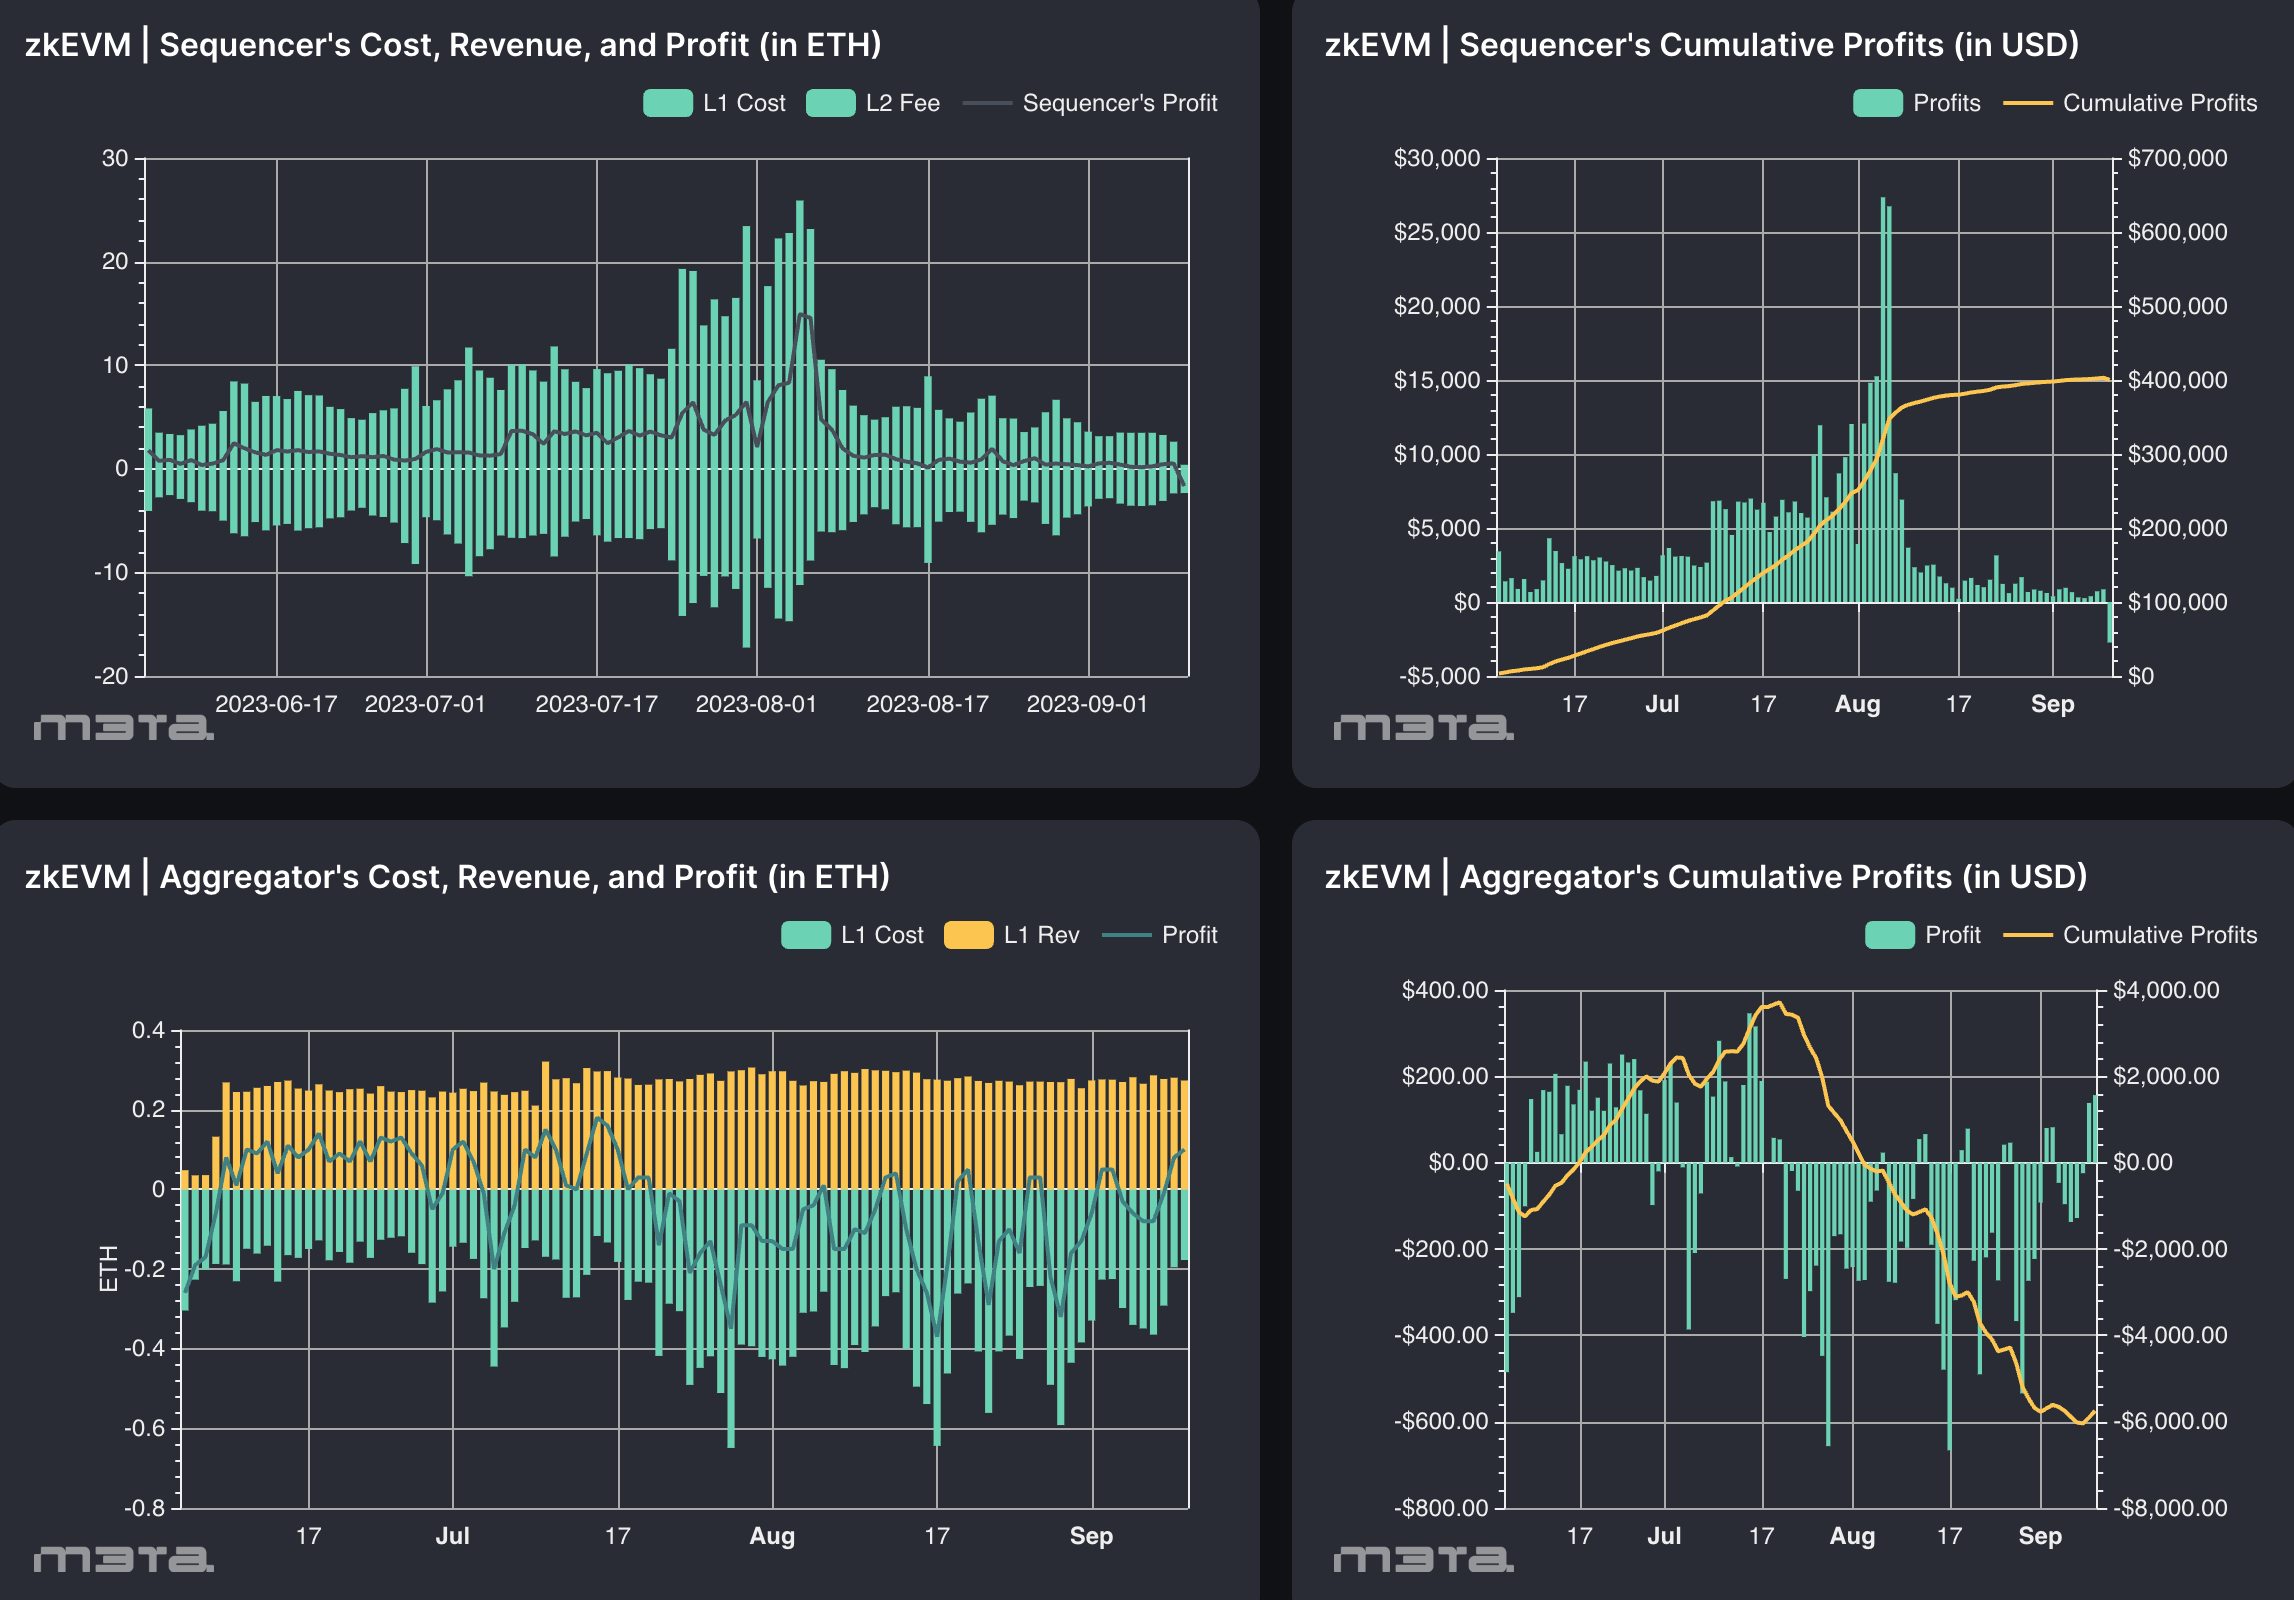This screenshot has width=2294, height=1600.
Task: Click Meta logo under Aggregator Cumulative Profits chart
Action: [1423, 1559]
